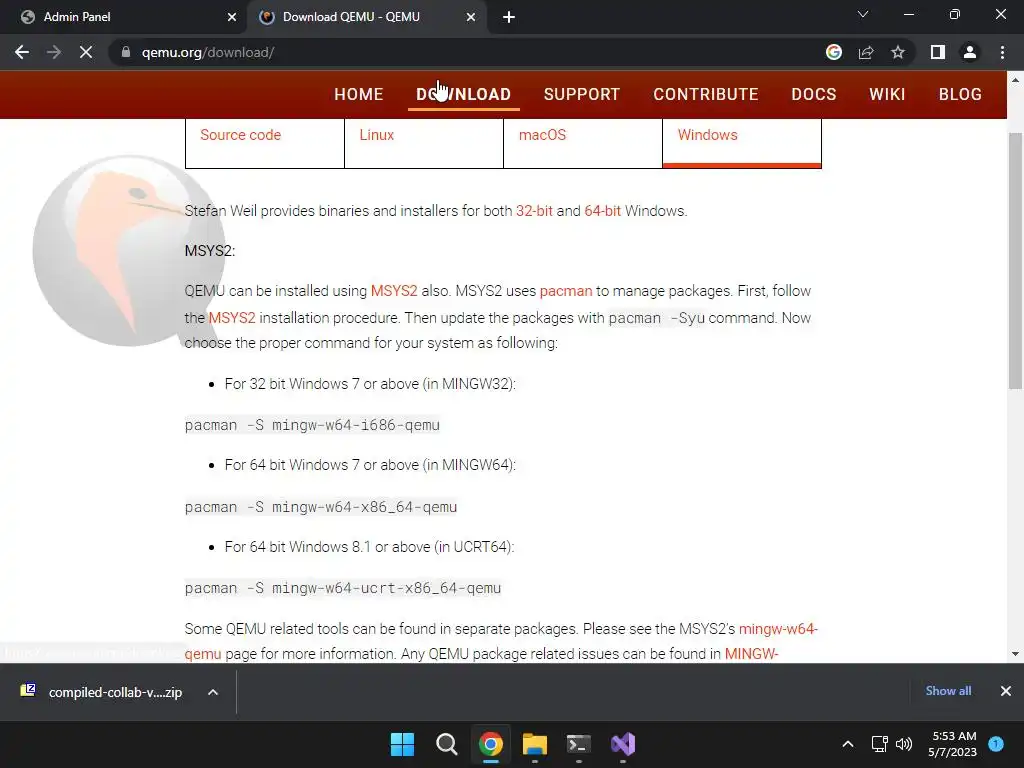Click the lock icon in address bar
This screenshot has width=1024, height=768.
(x=126, y=52)
